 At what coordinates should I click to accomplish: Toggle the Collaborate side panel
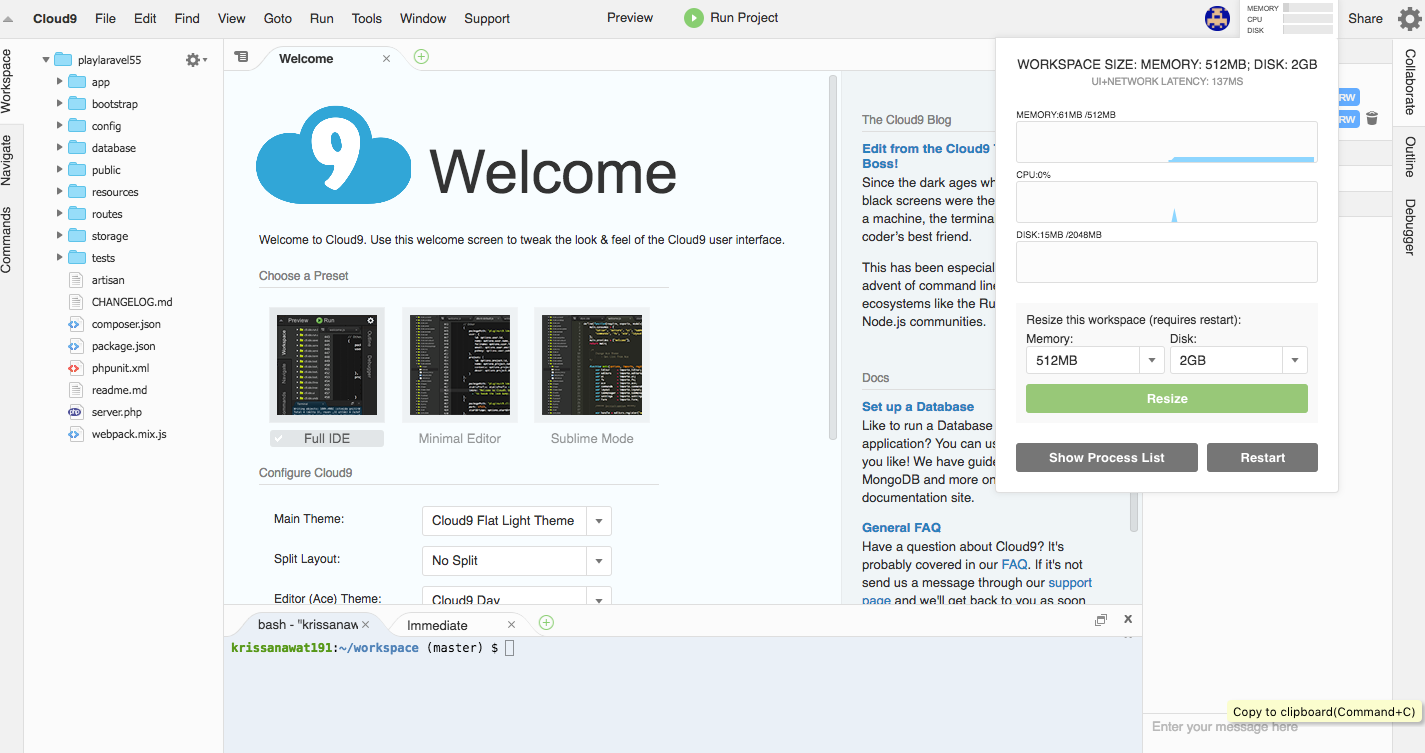click(1409, 82)
